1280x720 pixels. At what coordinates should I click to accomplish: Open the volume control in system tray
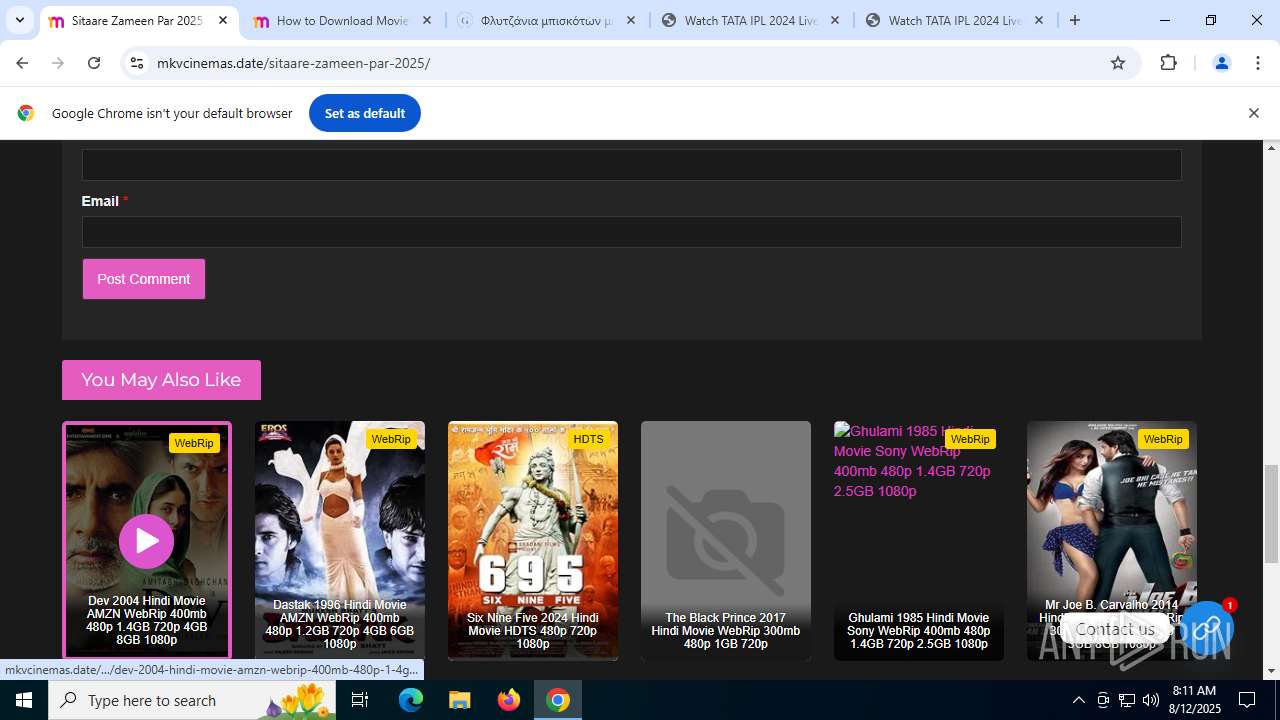coord(1150,700)
